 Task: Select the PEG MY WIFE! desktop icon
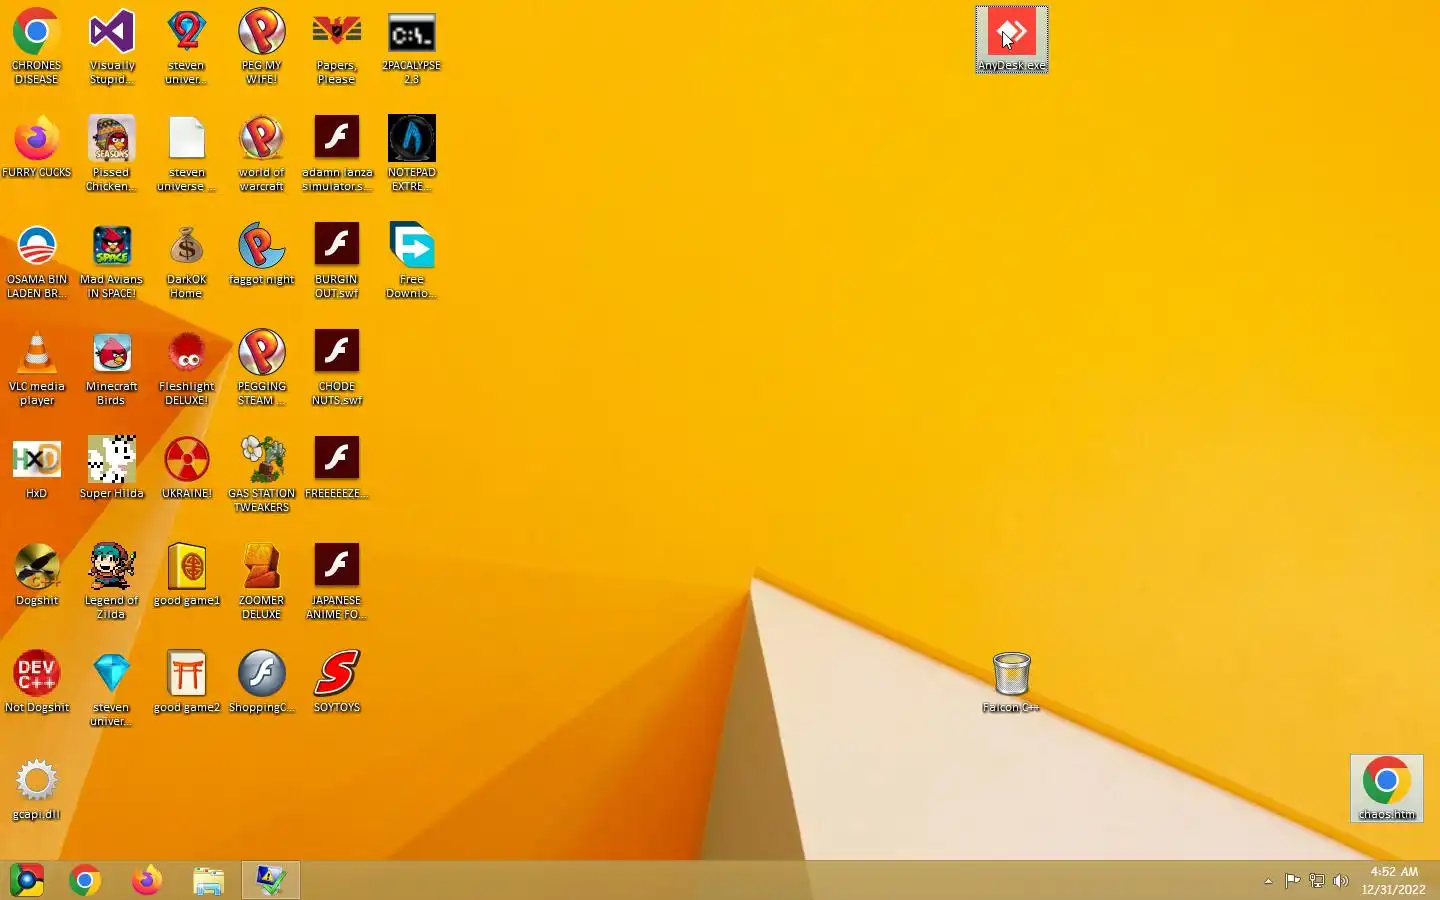coord(262,46)
